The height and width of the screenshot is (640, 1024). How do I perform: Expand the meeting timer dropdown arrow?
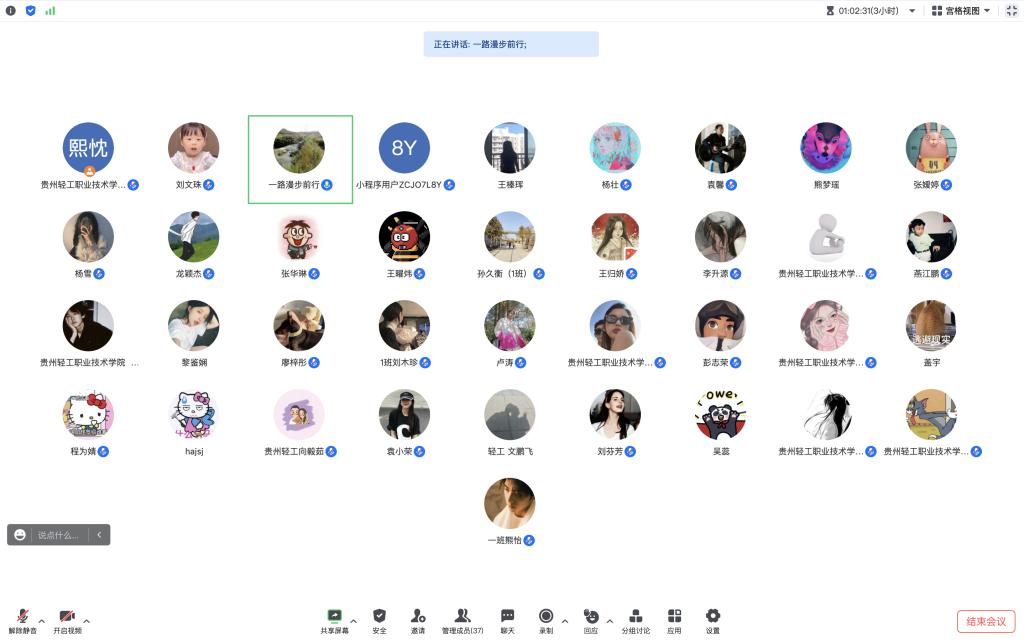(912, 11)
